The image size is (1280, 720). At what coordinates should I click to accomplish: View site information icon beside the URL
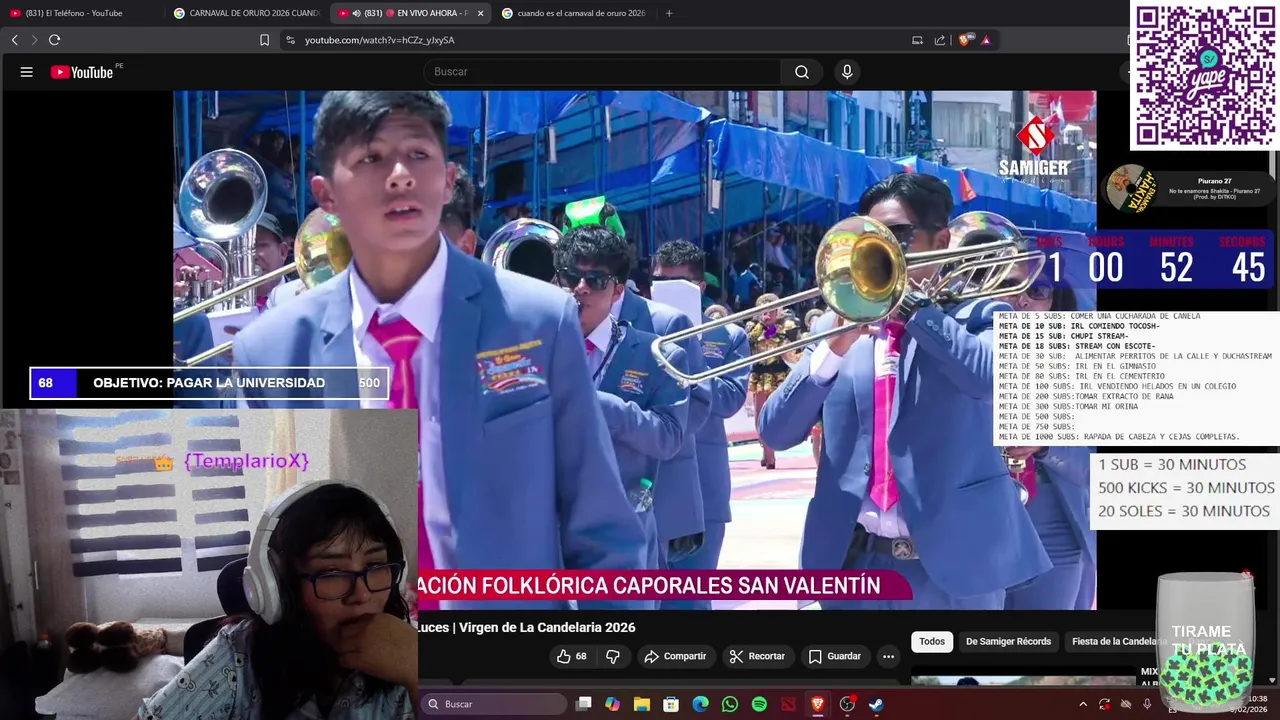pyautogui.click(x=290, y=40)
